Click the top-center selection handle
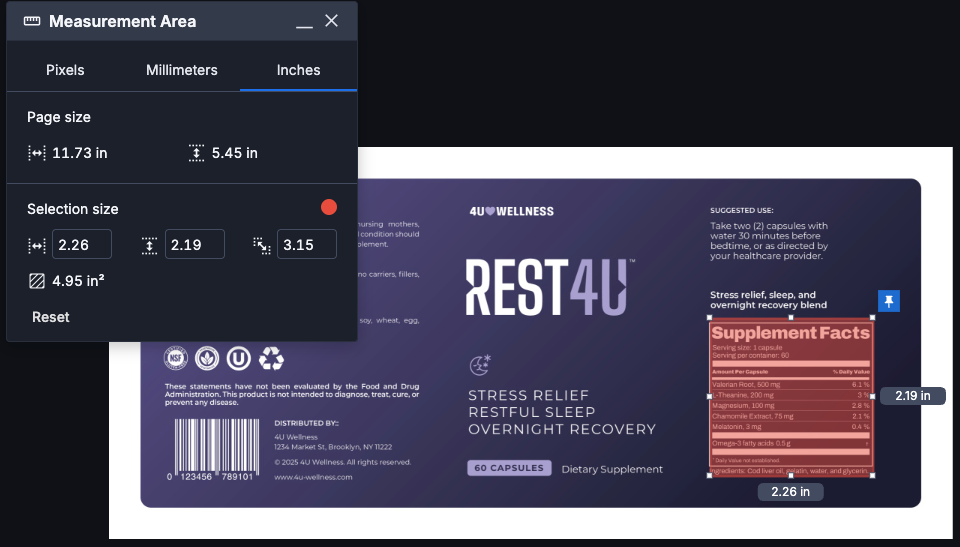 (x=791, y=317)
